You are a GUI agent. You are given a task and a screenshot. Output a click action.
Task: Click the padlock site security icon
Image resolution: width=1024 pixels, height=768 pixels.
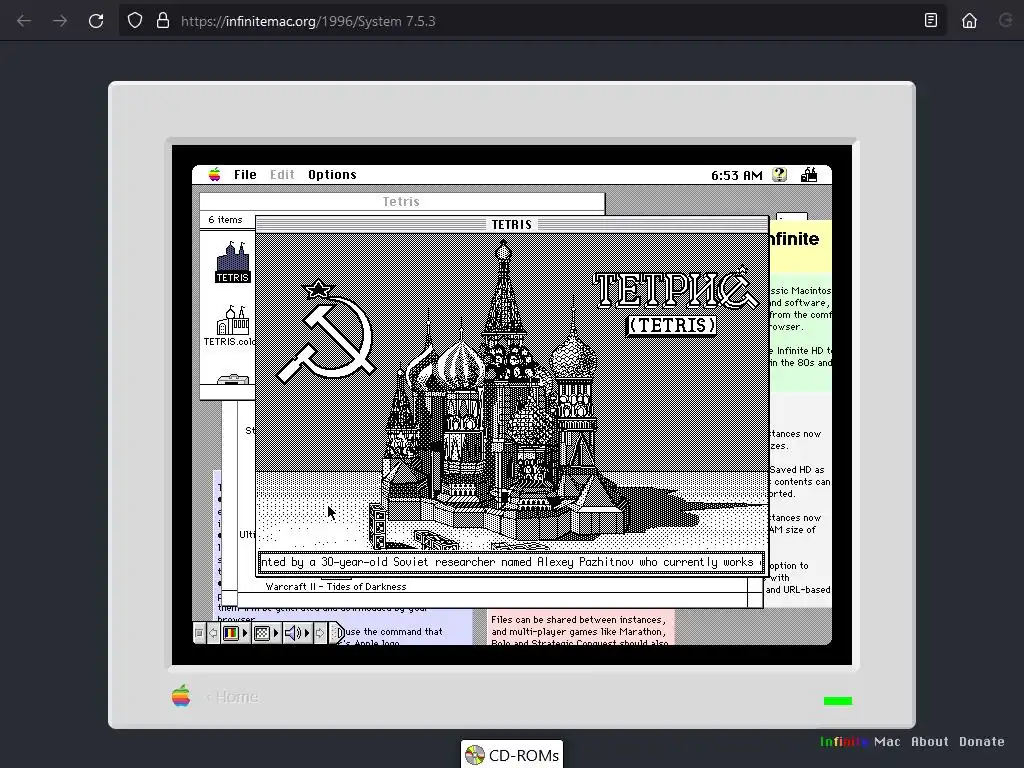click(163, 20)
